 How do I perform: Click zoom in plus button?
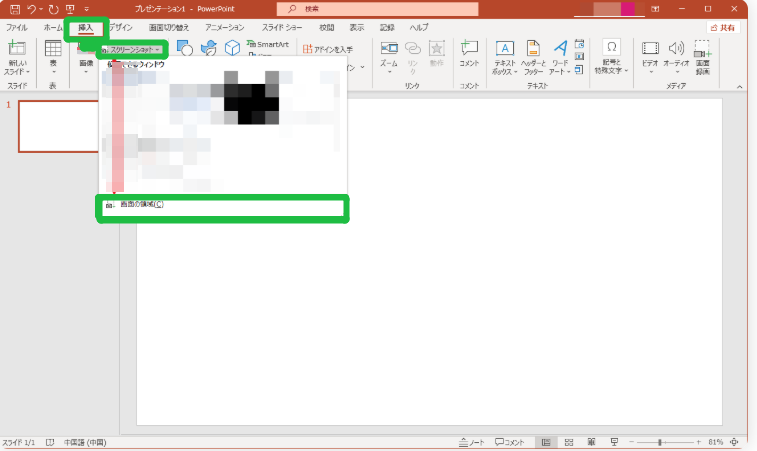click(x=698, y=442)
